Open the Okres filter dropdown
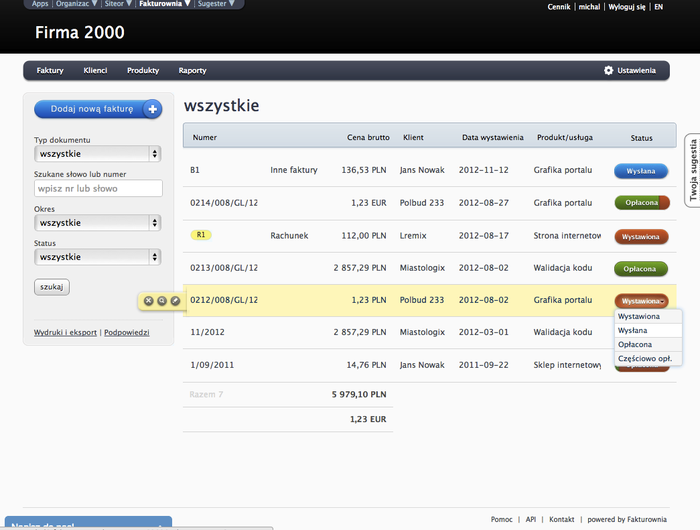The width and height of the screenshot is (700, 530). coord(97,222)
